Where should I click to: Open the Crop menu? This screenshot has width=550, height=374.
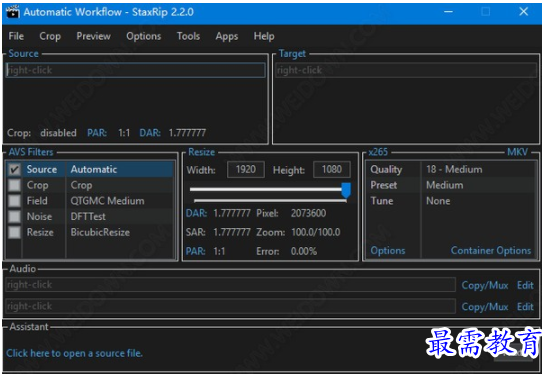tap(50, 36)
